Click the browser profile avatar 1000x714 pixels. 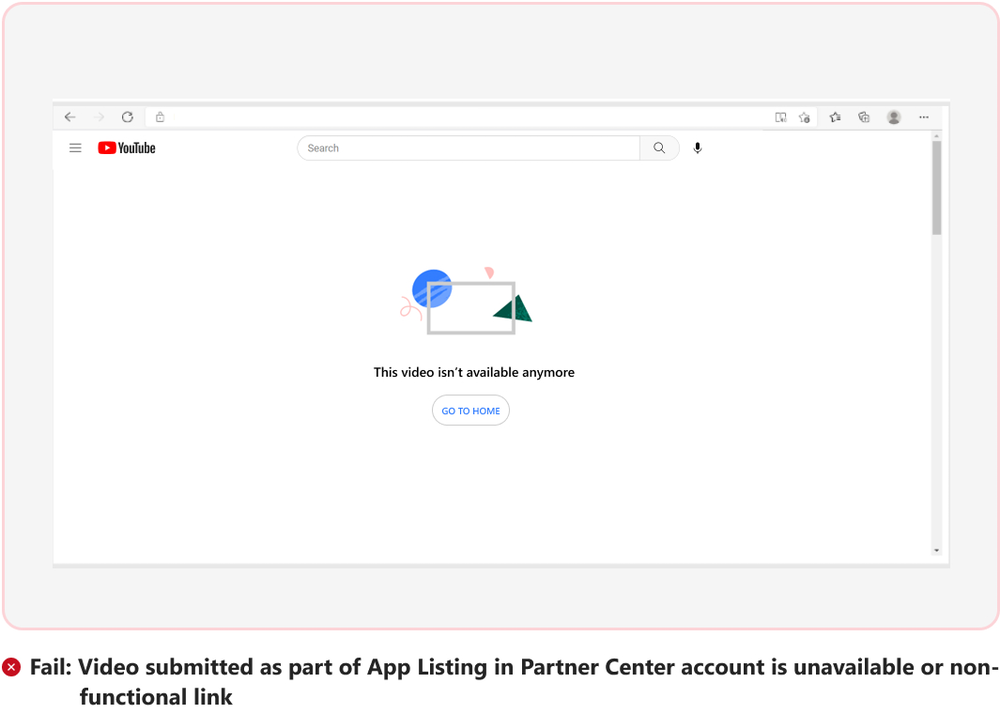[894, 117]
